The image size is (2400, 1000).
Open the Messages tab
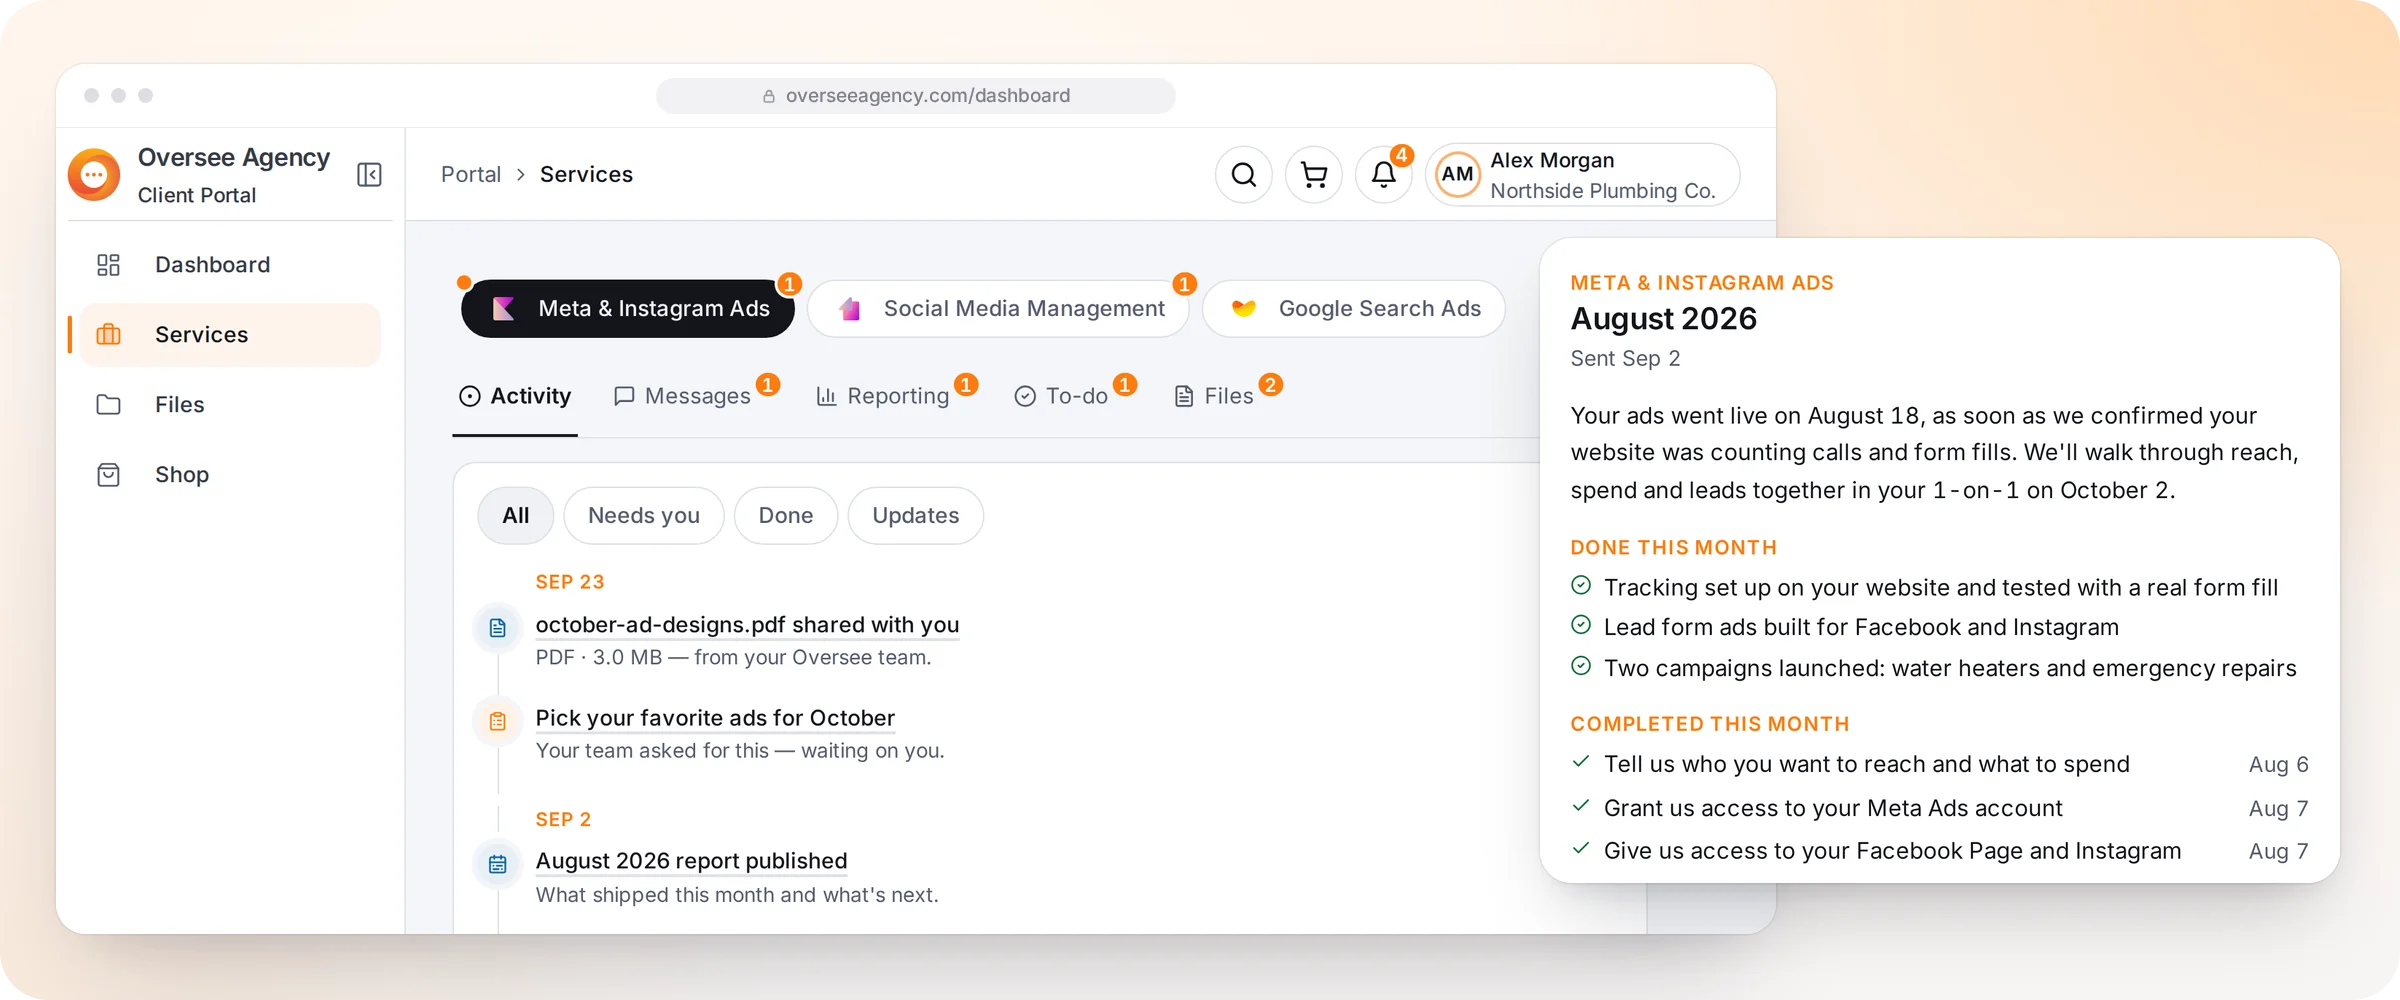click(x=682, y=397)
